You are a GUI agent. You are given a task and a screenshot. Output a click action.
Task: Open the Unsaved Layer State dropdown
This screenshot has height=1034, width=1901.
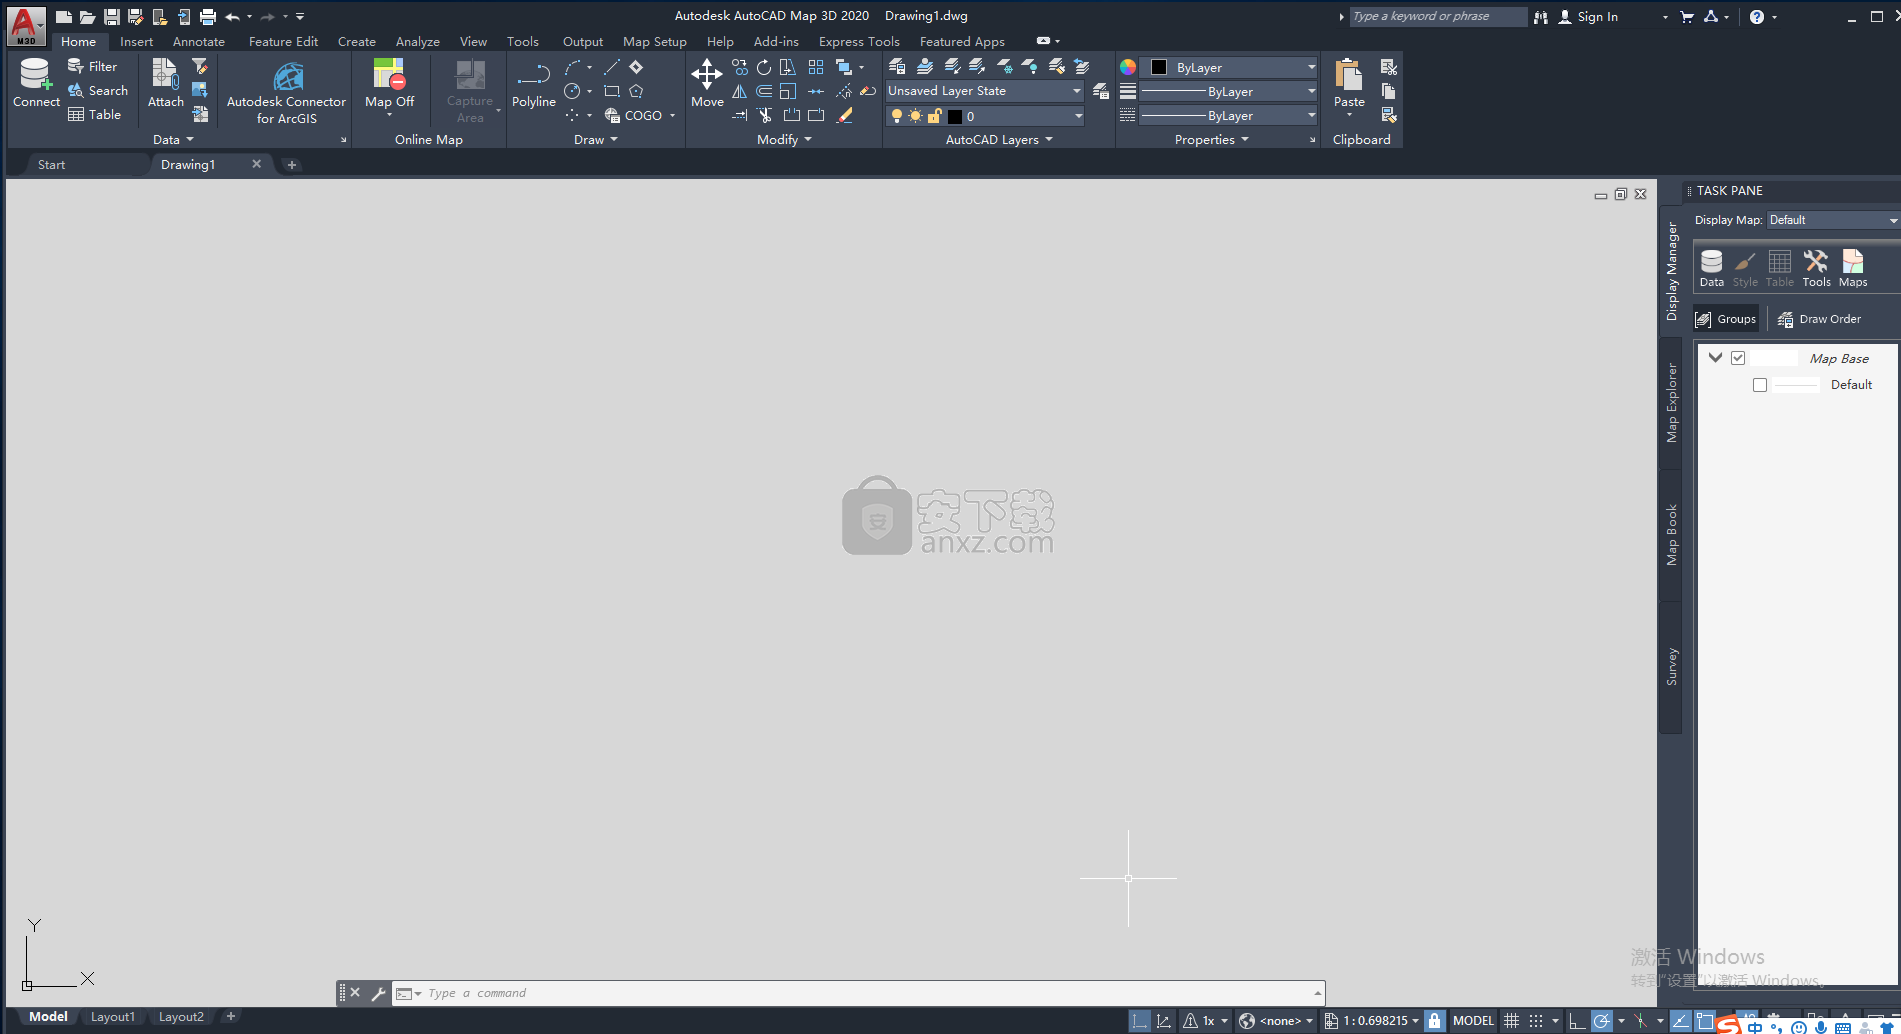(985, 91)
